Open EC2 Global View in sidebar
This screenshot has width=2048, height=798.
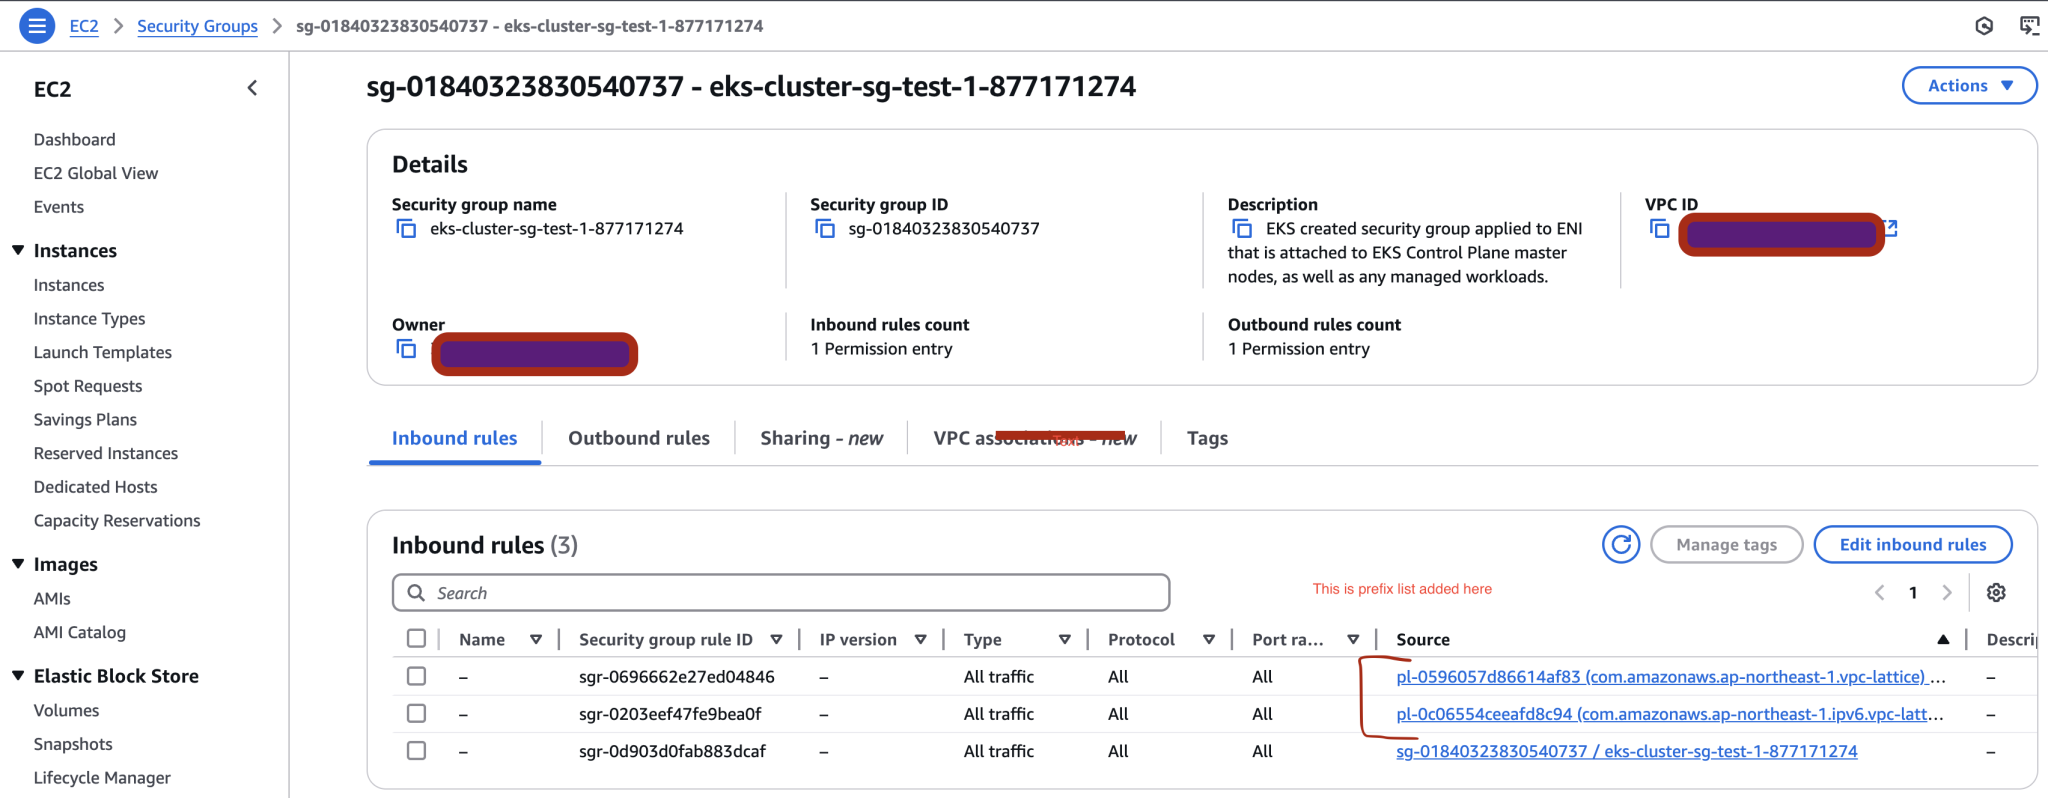pyautogui.click(x=96, y=173)
